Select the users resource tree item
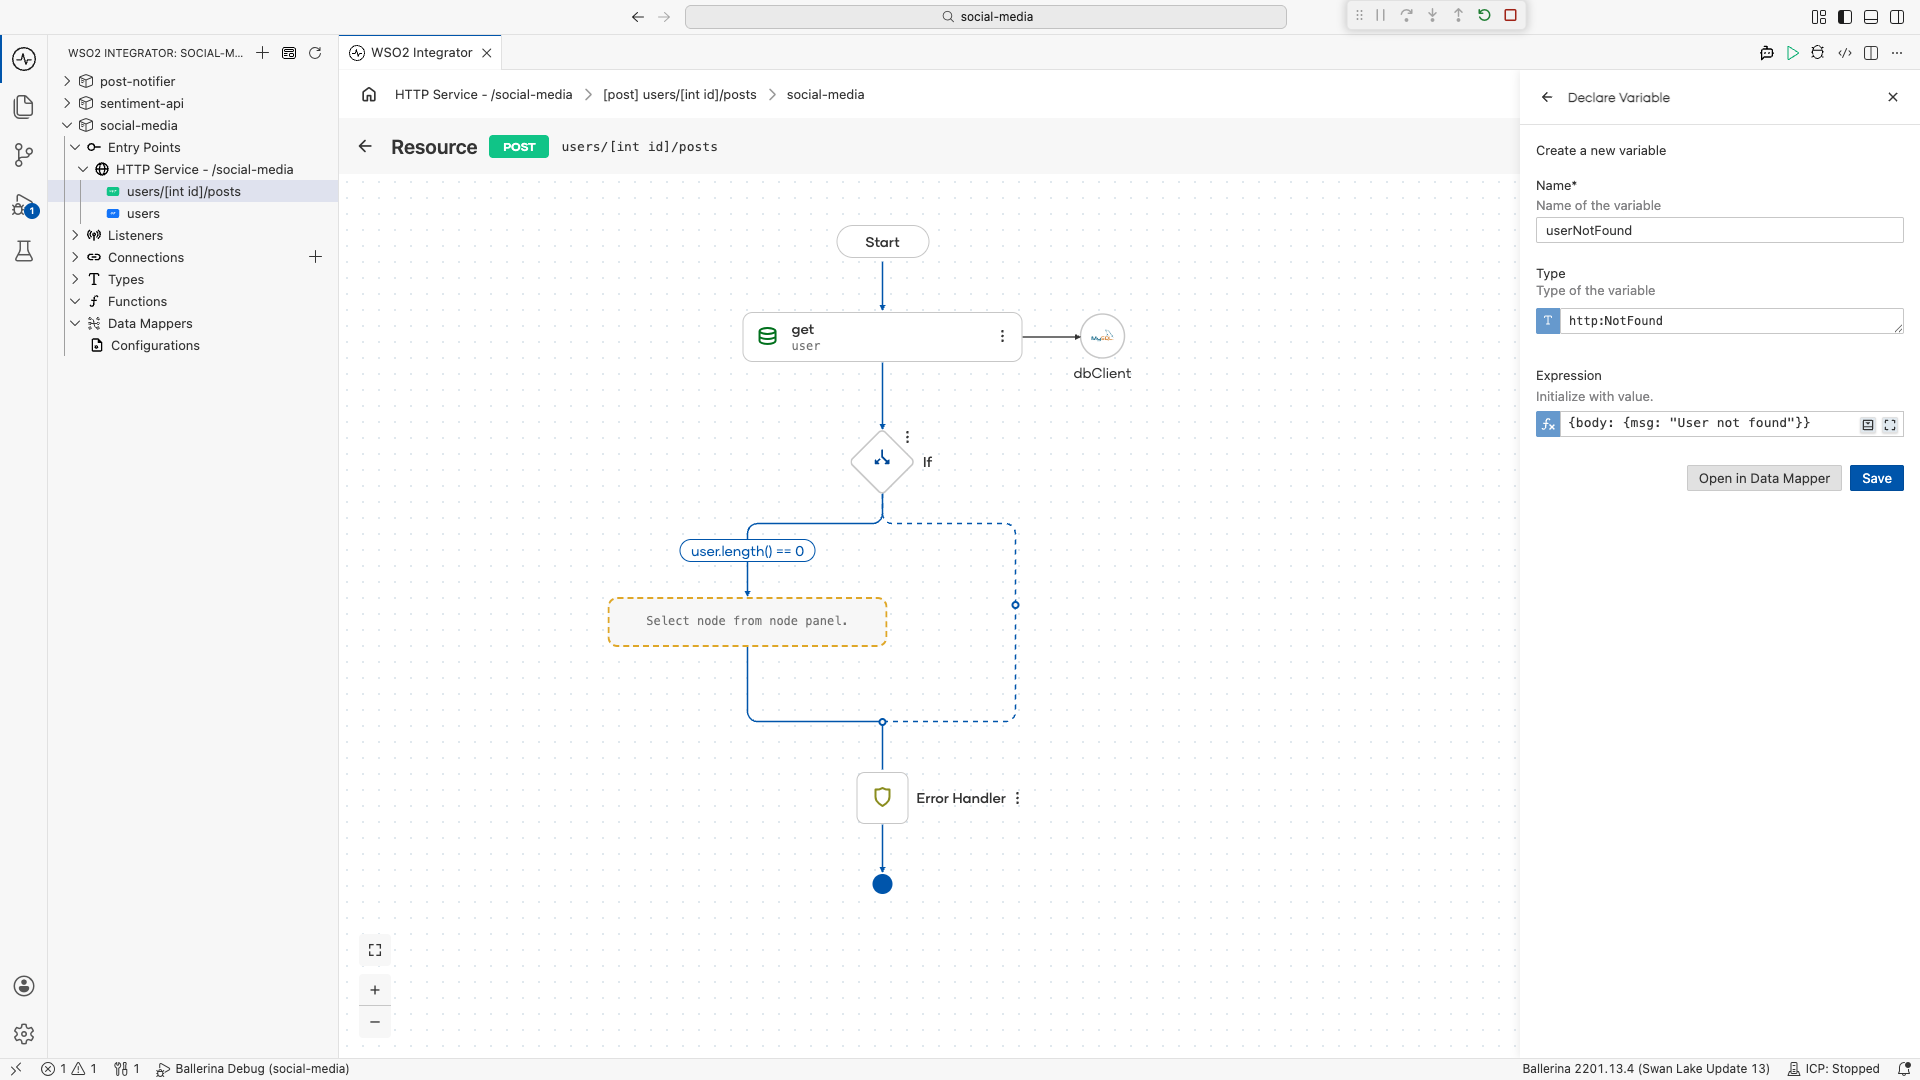The width and height of the screenshot is (1920, 1080). (x=143, y=213)
